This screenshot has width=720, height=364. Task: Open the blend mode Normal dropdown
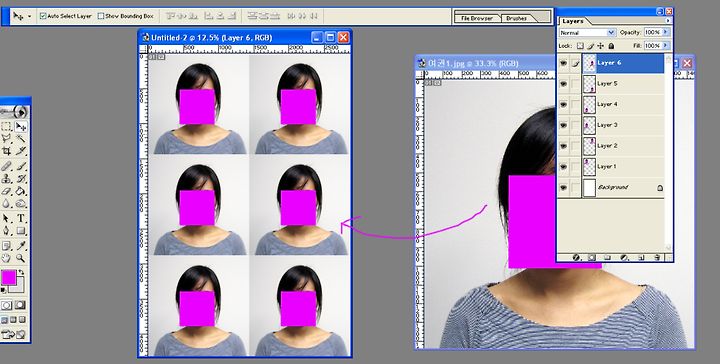pos(587,33)
